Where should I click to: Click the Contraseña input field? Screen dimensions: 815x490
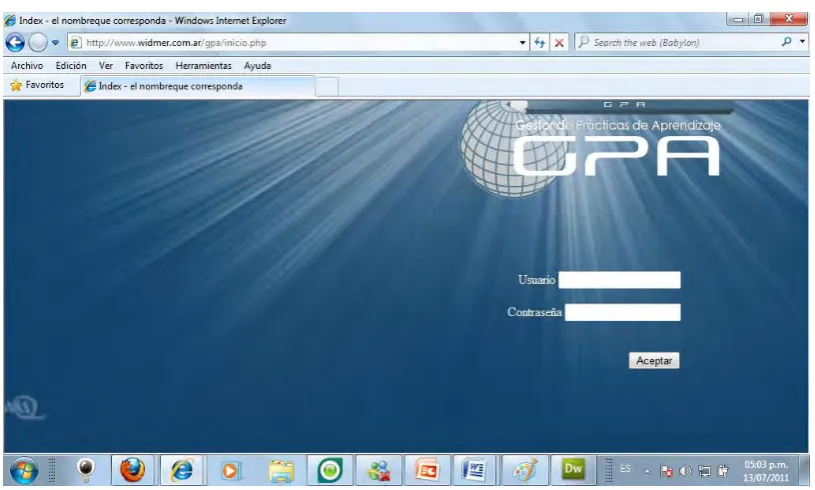pyautogui.click(x=622, y=312)
